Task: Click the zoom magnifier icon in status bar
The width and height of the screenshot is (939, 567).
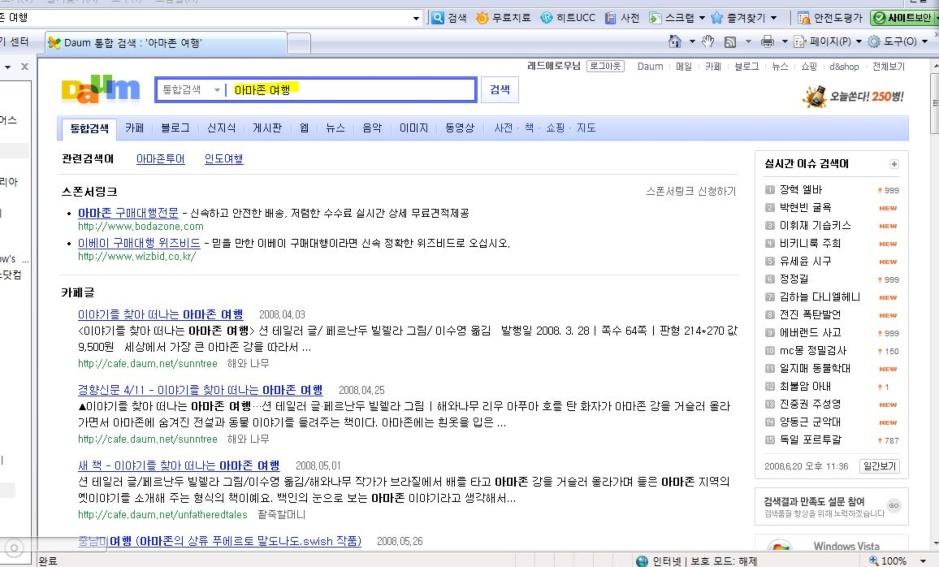Action: 874,560
